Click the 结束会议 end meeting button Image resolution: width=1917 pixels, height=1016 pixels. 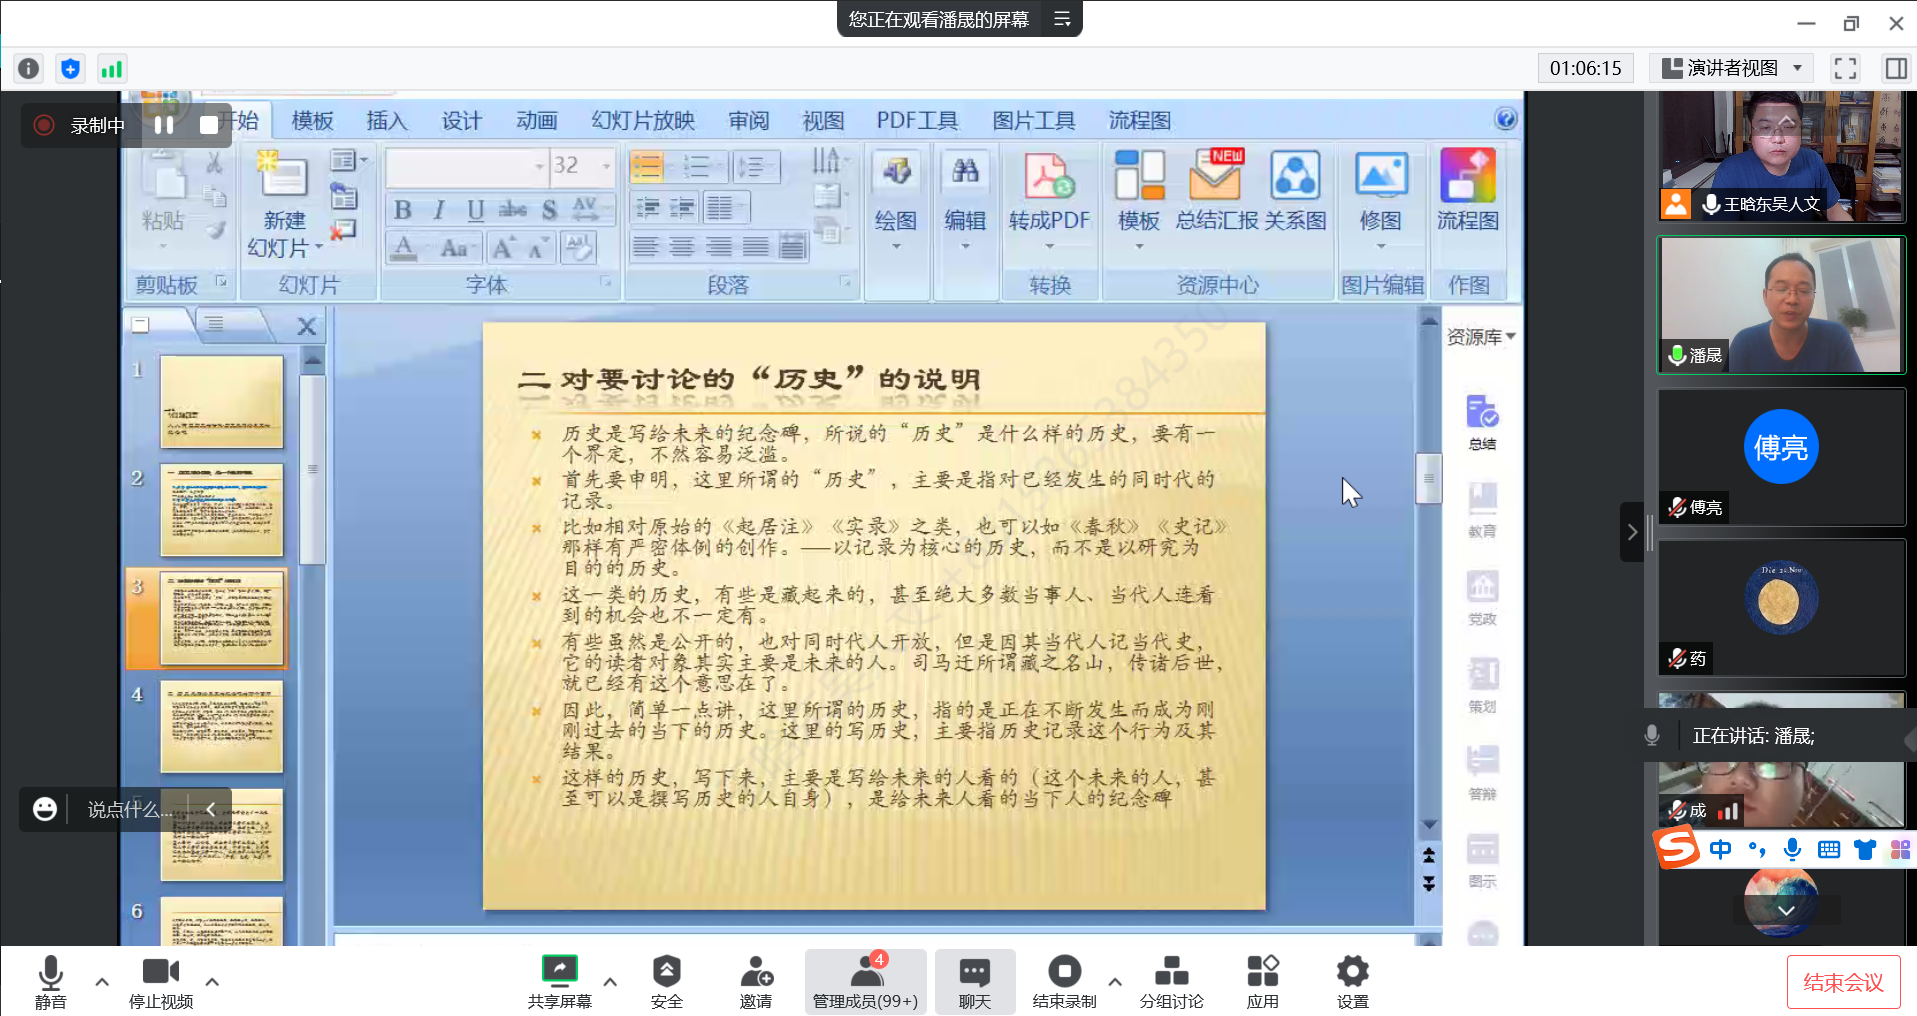[x=1842, y=982]
